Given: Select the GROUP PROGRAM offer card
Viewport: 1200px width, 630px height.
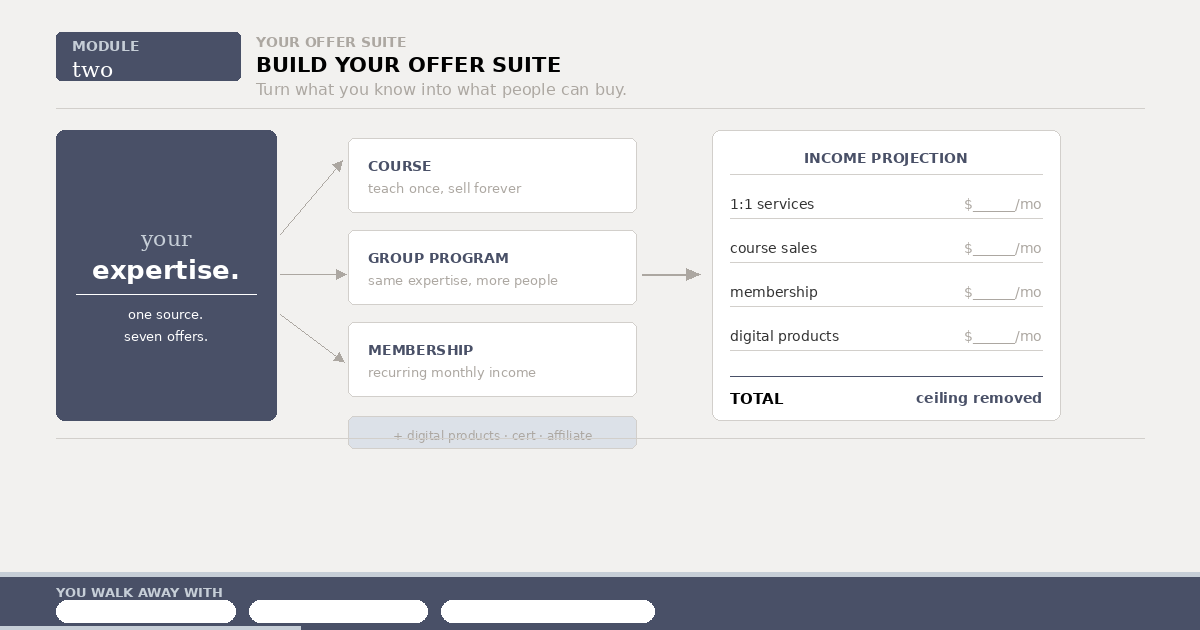Looking at the screenshot, I should point(492,268).
